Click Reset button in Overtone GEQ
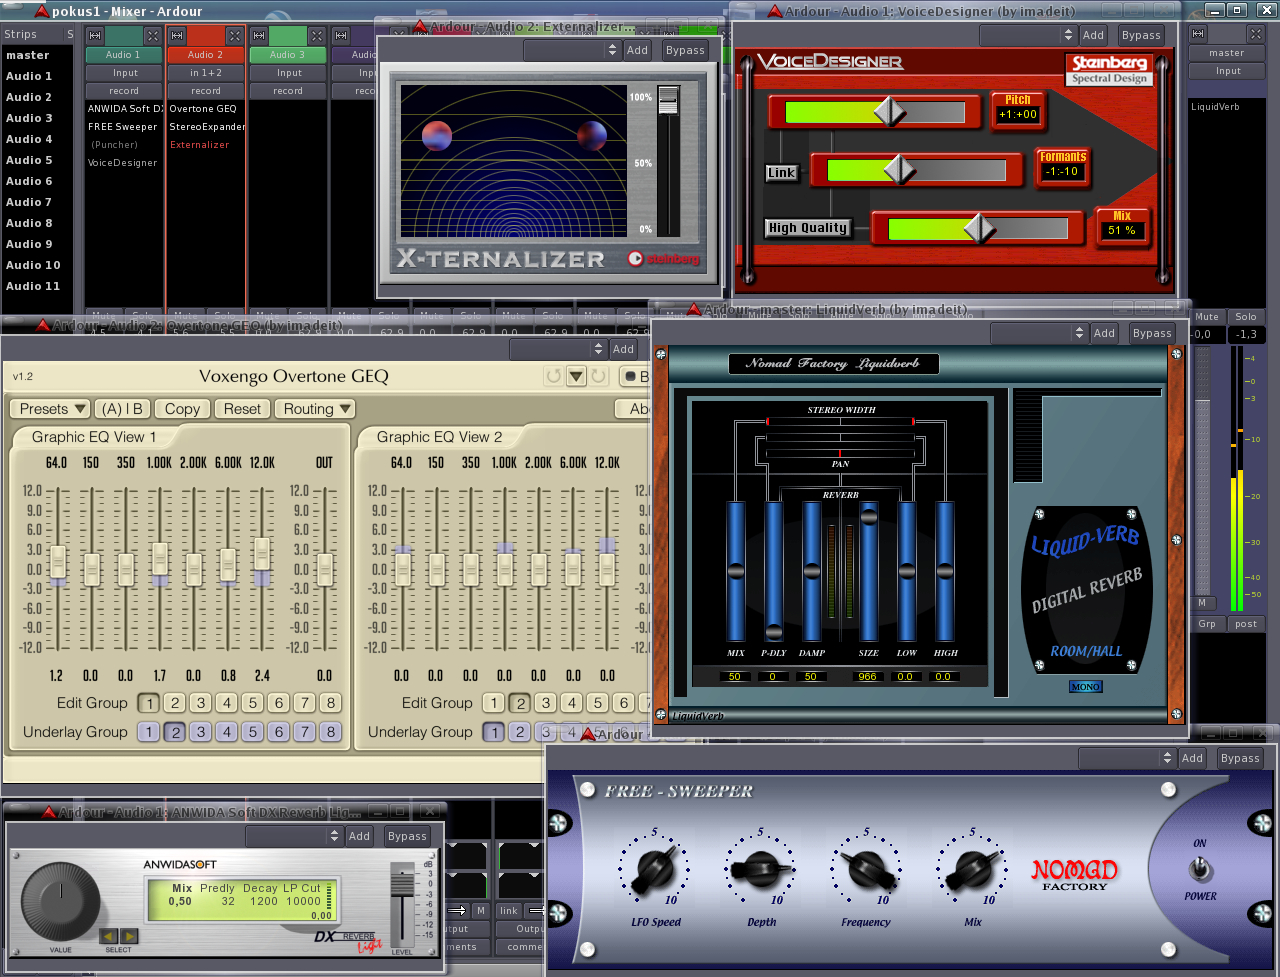Viewport: 1280px width, 977px height. pyautogui.click(x=242, y=409)
